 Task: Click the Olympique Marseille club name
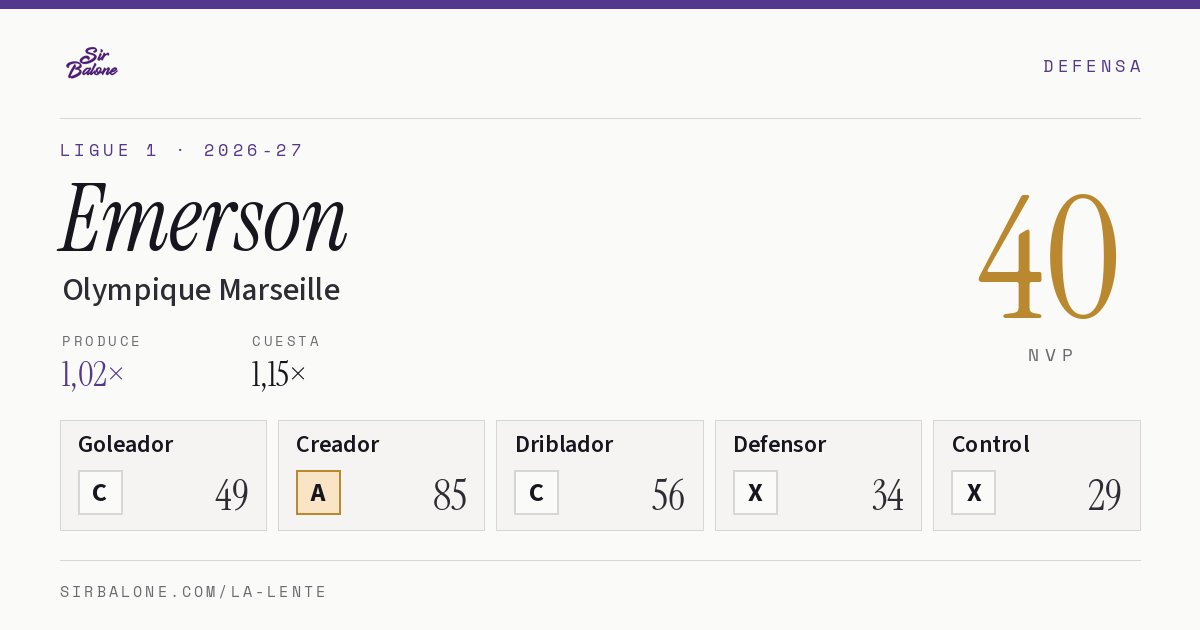tap(201, 290)
